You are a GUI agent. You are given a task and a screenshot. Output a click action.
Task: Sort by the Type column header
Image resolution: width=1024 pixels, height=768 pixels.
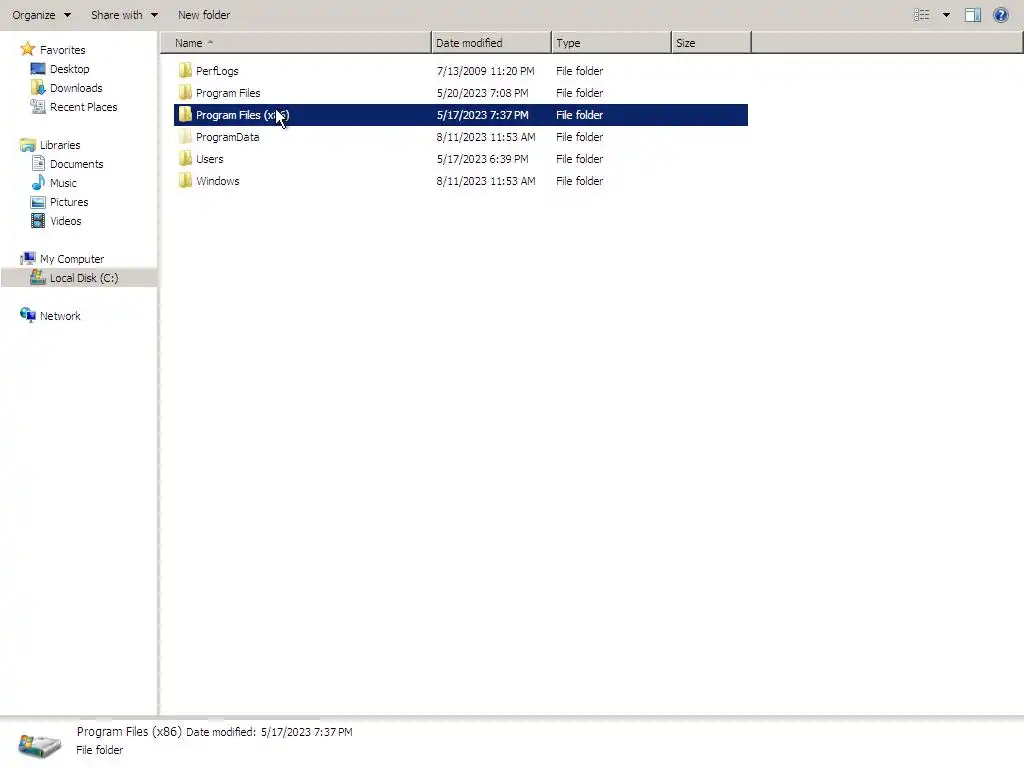[611, 43]
